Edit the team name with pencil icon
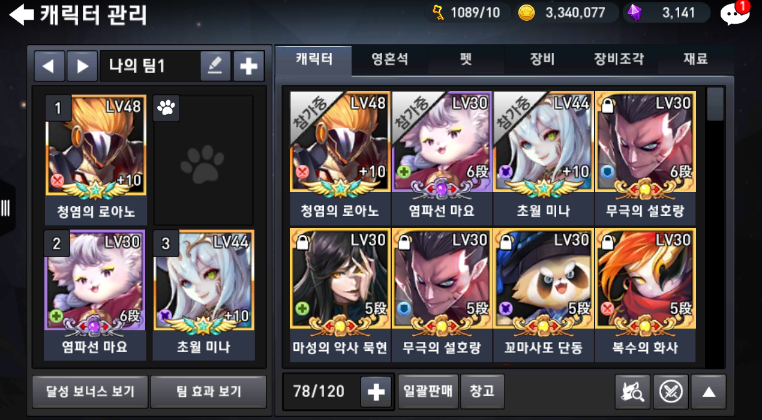This screenshot has width=762, height=420. coord(215,66)
